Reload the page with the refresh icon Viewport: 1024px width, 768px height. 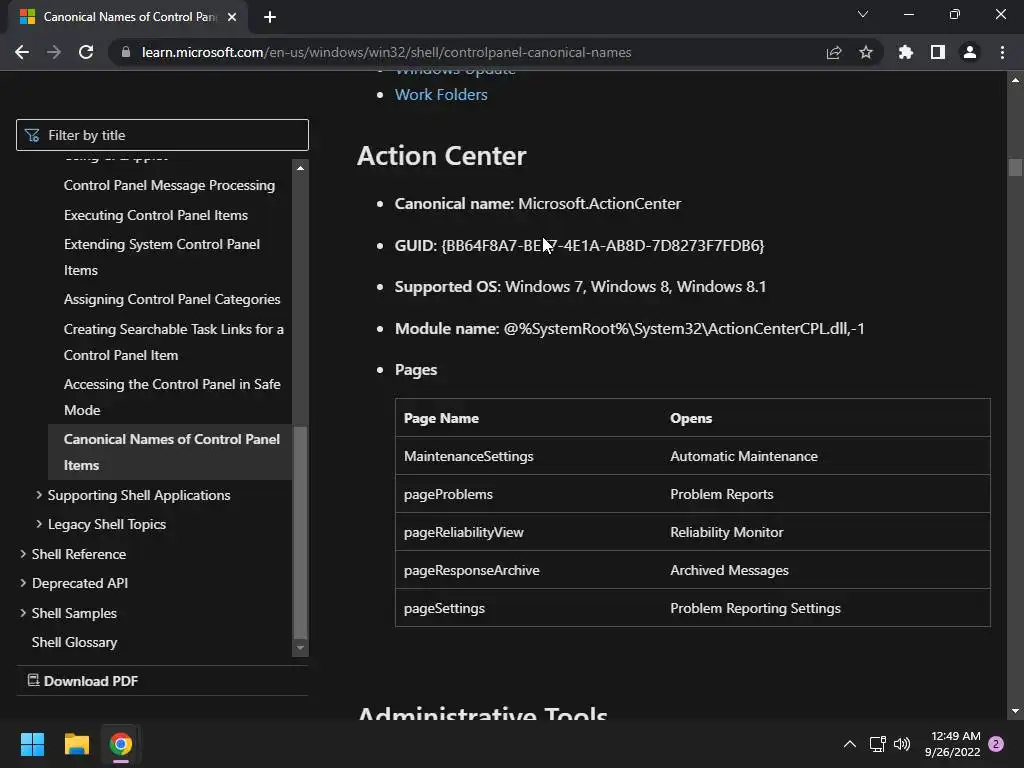(86, 52)
